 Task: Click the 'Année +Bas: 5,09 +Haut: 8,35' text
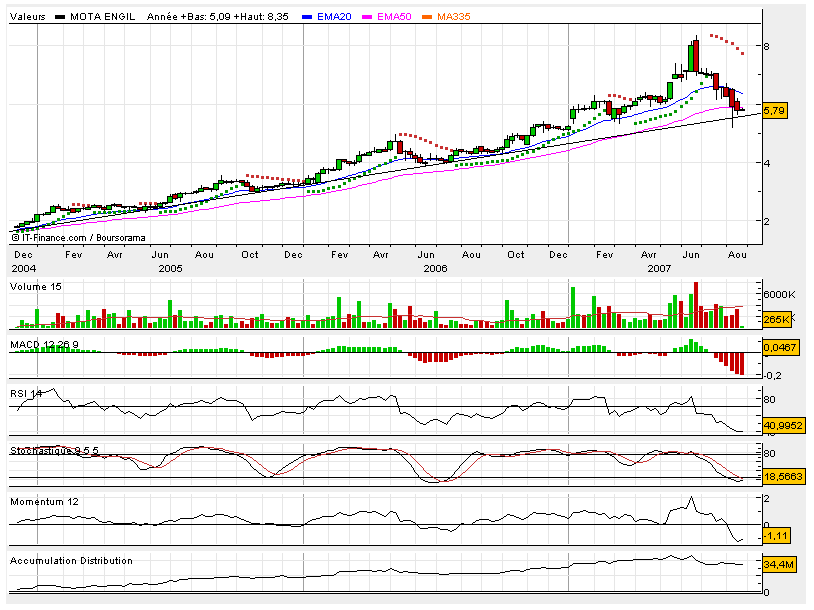[x=218, y=17]
